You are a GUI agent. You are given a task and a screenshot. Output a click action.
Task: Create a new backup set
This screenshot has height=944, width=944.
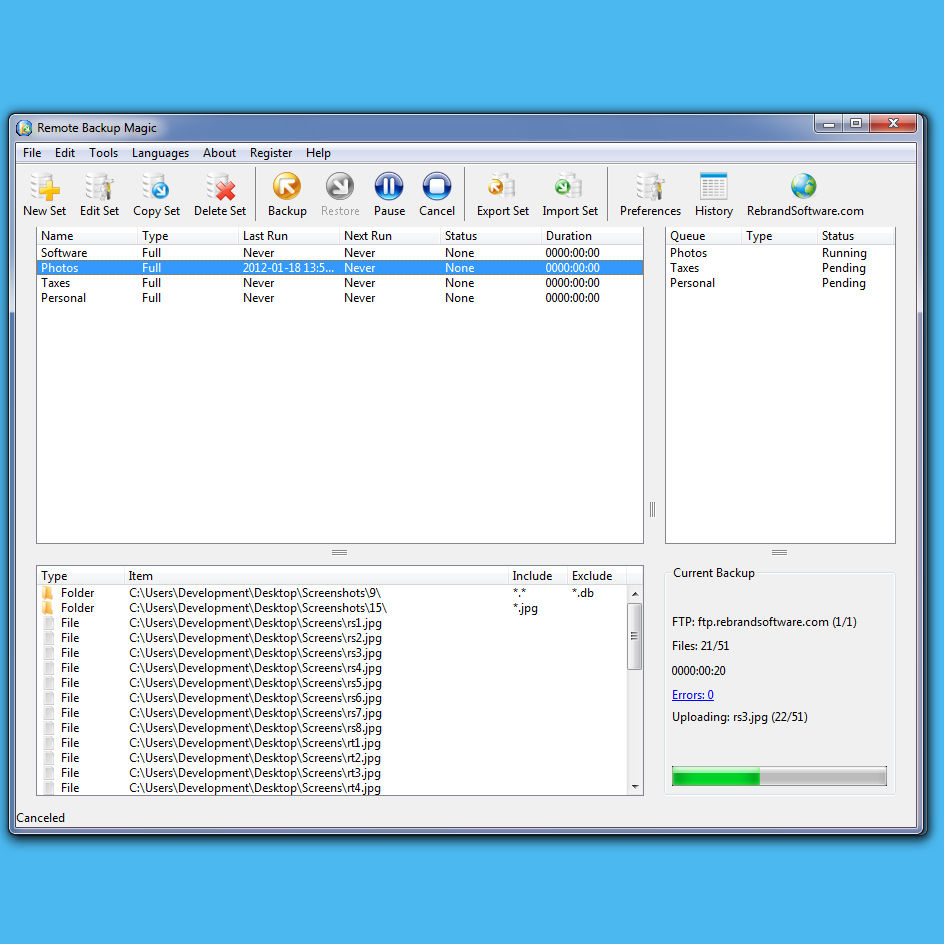pos(45,194)
